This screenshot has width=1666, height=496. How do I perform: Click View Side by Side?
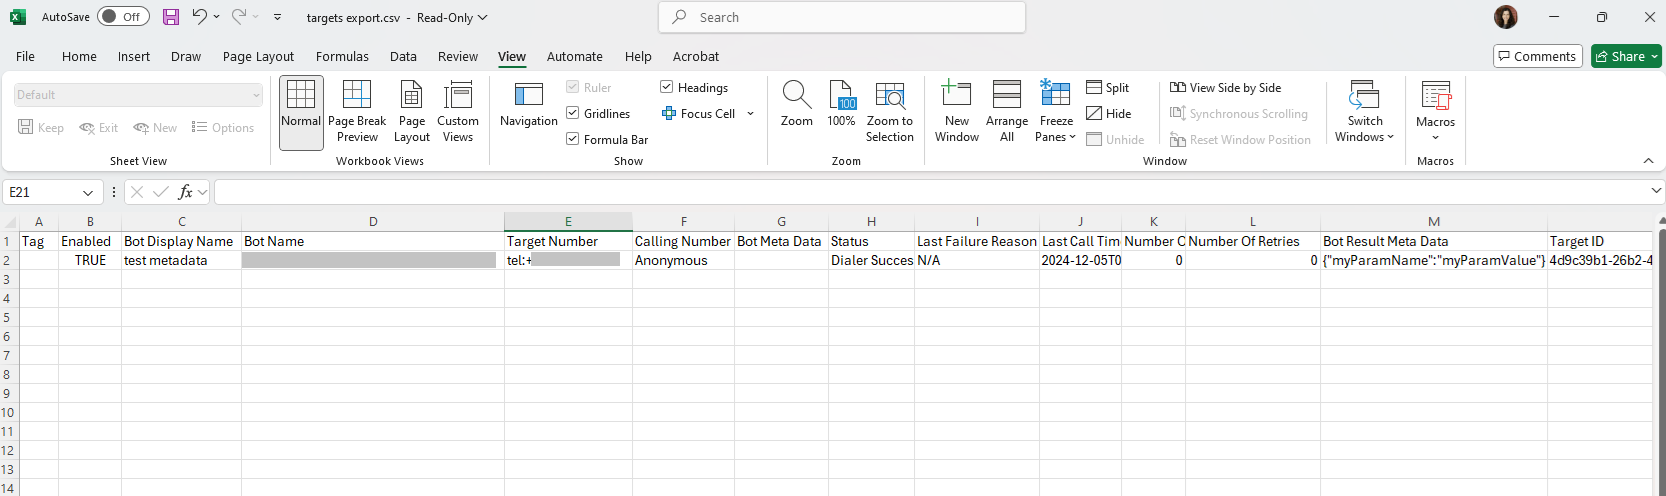click(1226, 88)
